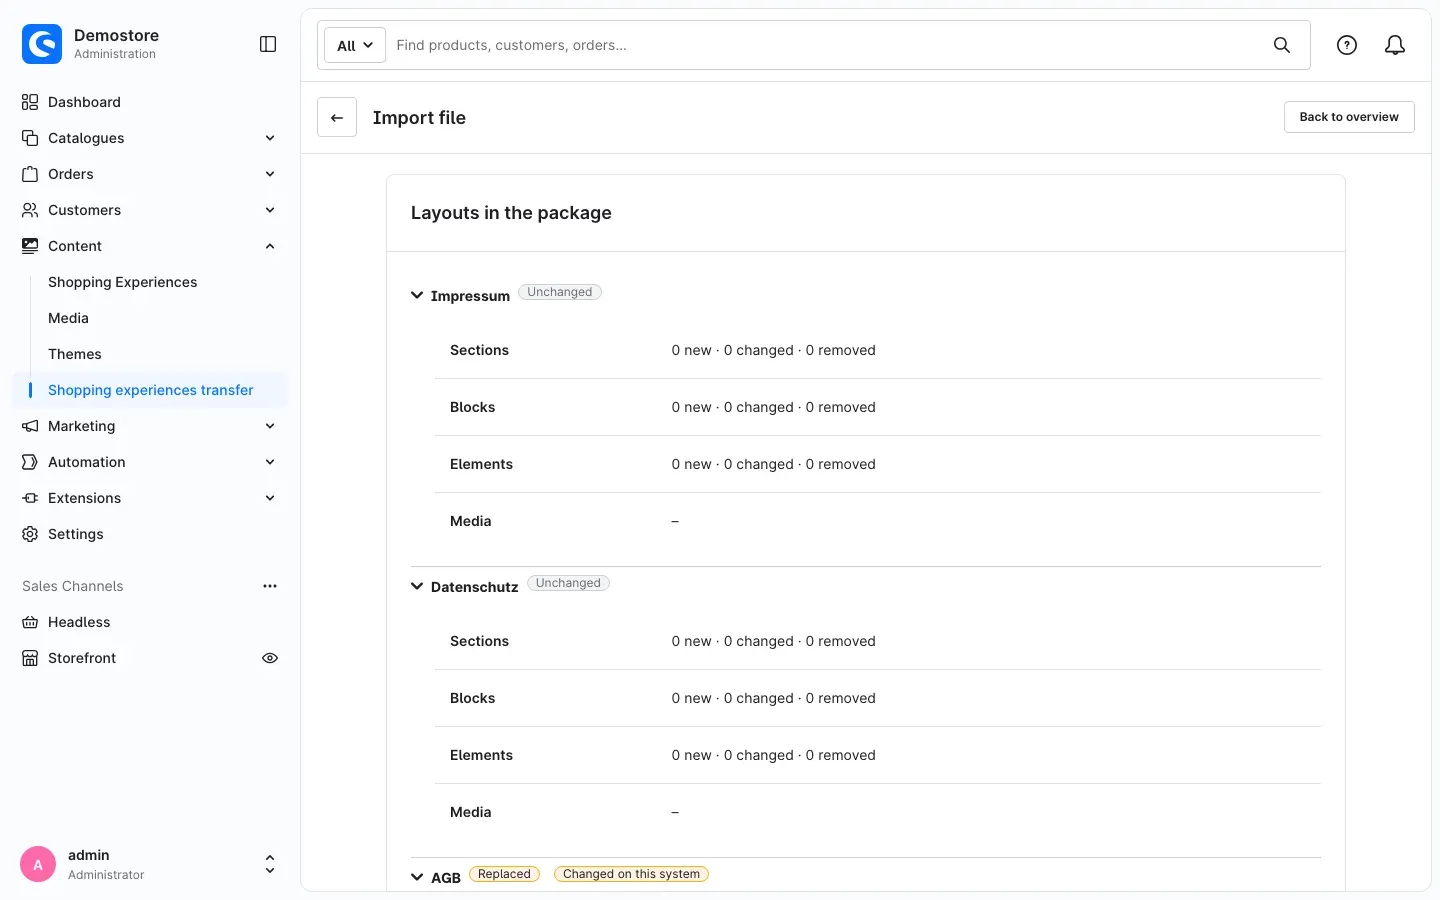Click Datenschutz Media row label

pos(470,812)
